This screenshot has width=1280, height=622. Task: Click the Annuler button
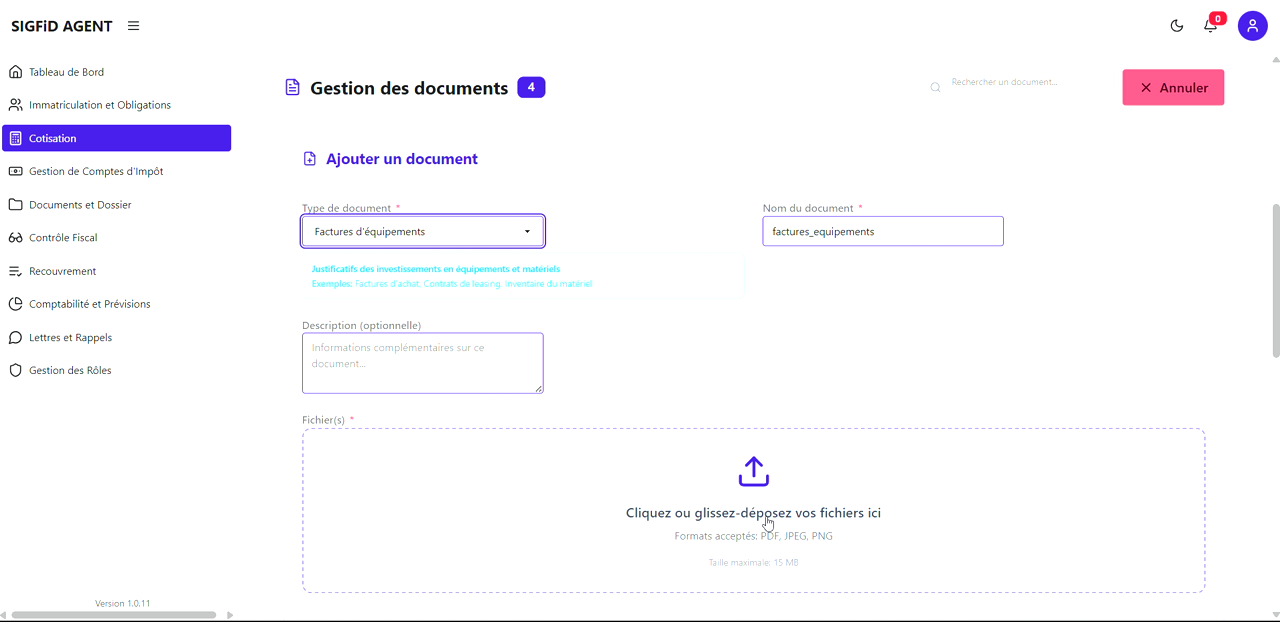[1172, 87]
